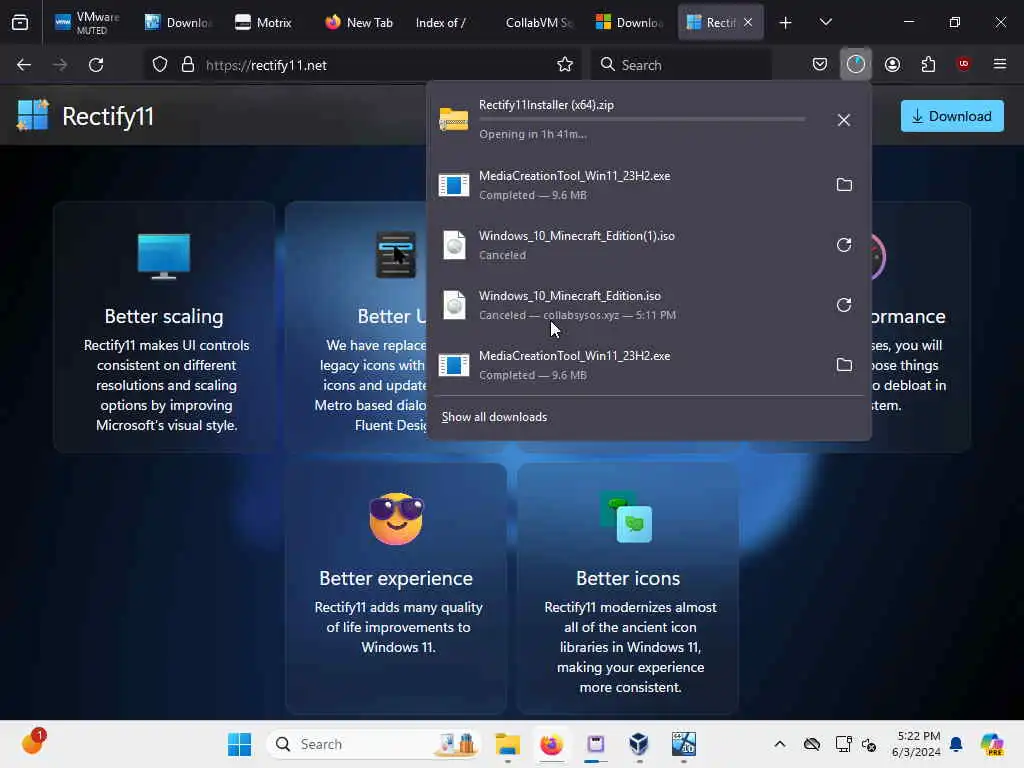Bookmark this page with the star

(x=565, y=65)
